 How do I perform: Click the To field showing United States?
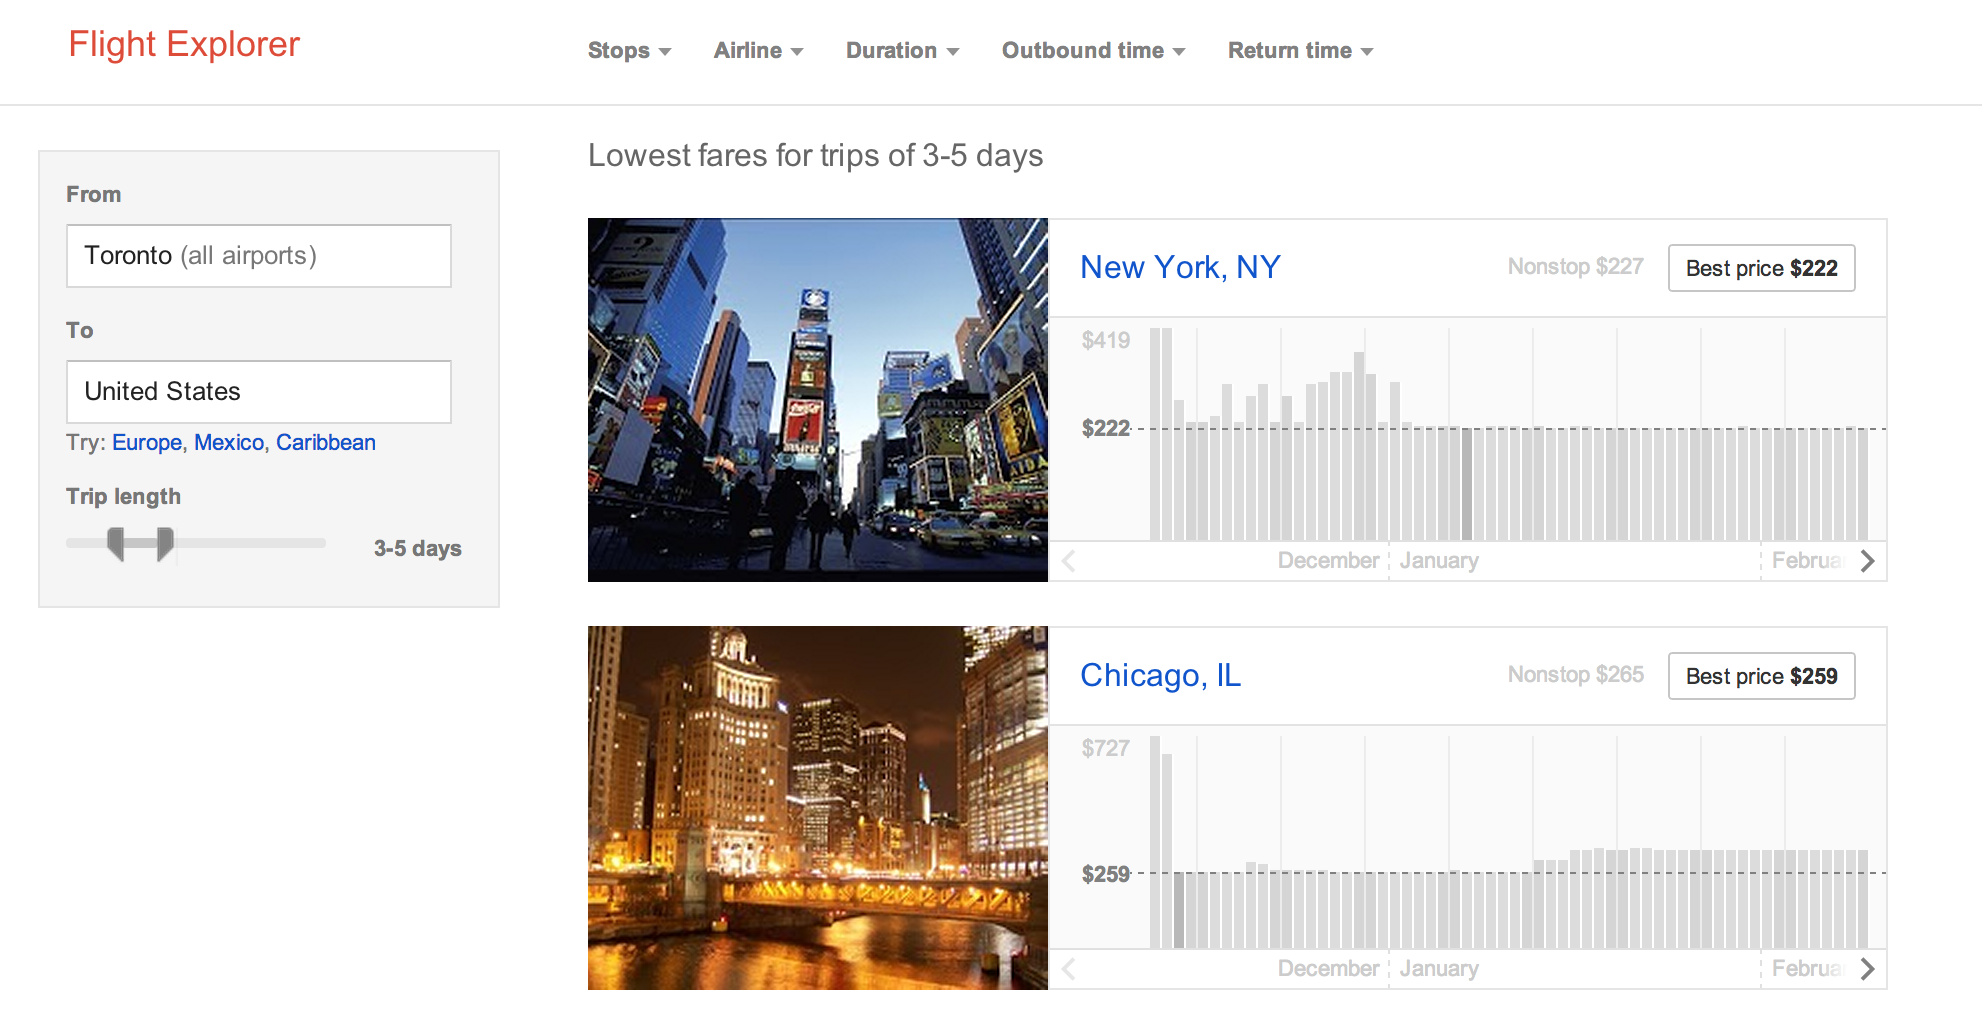point(258,391)
